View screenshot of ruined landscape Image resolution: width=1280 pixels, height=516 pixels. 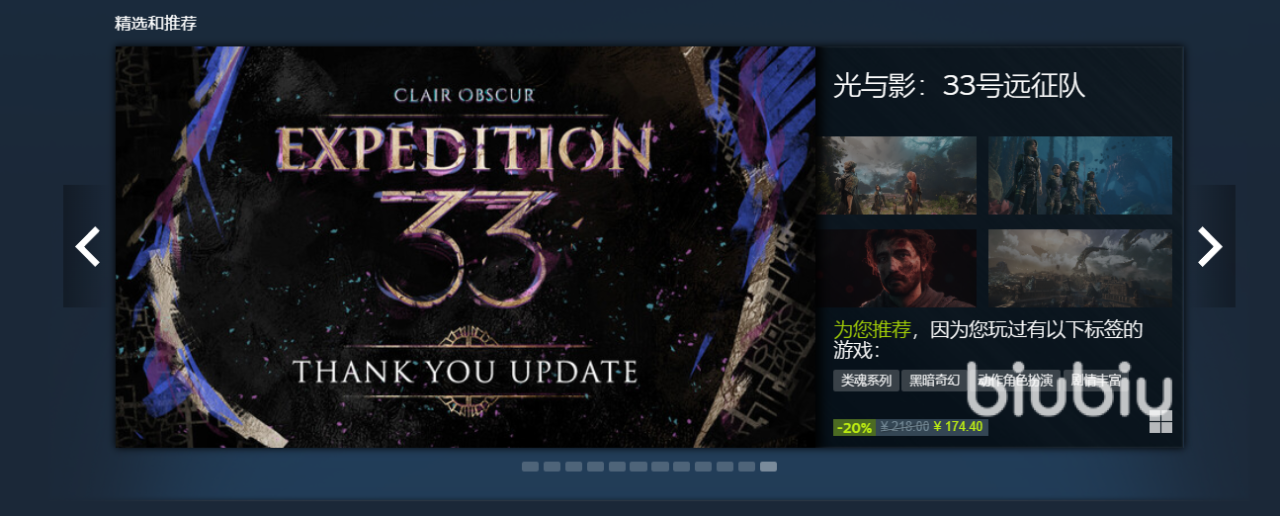tap(1080, 268)
